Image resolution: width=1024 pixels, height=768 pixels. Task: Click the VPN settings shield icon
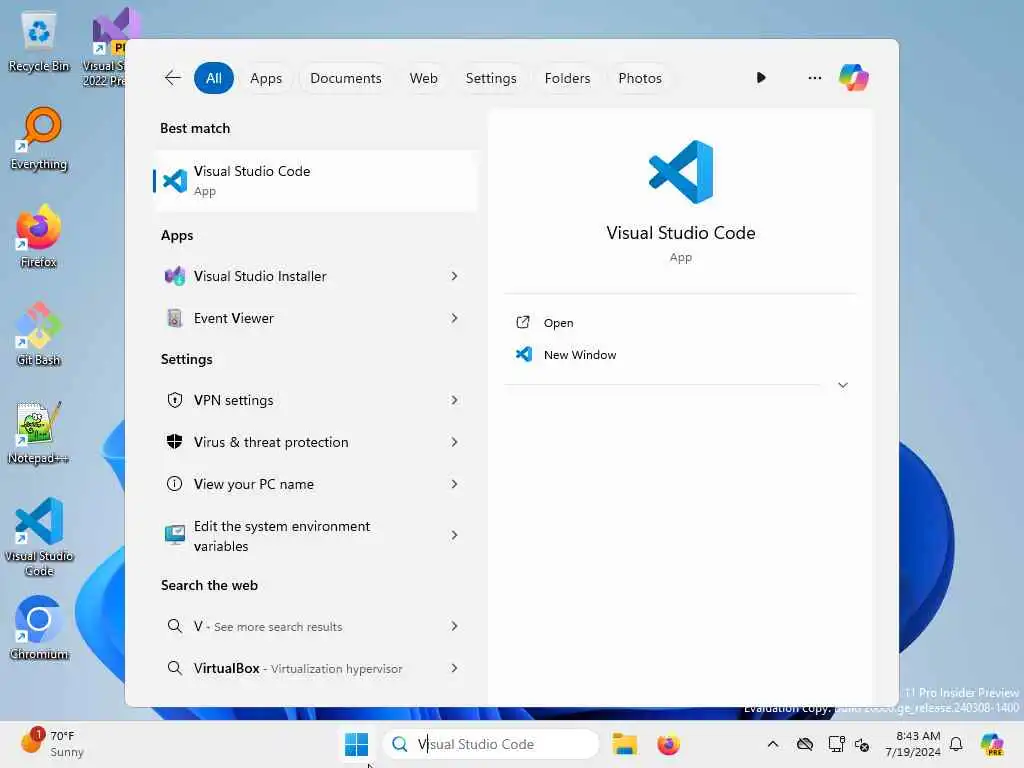click(174, 400)
